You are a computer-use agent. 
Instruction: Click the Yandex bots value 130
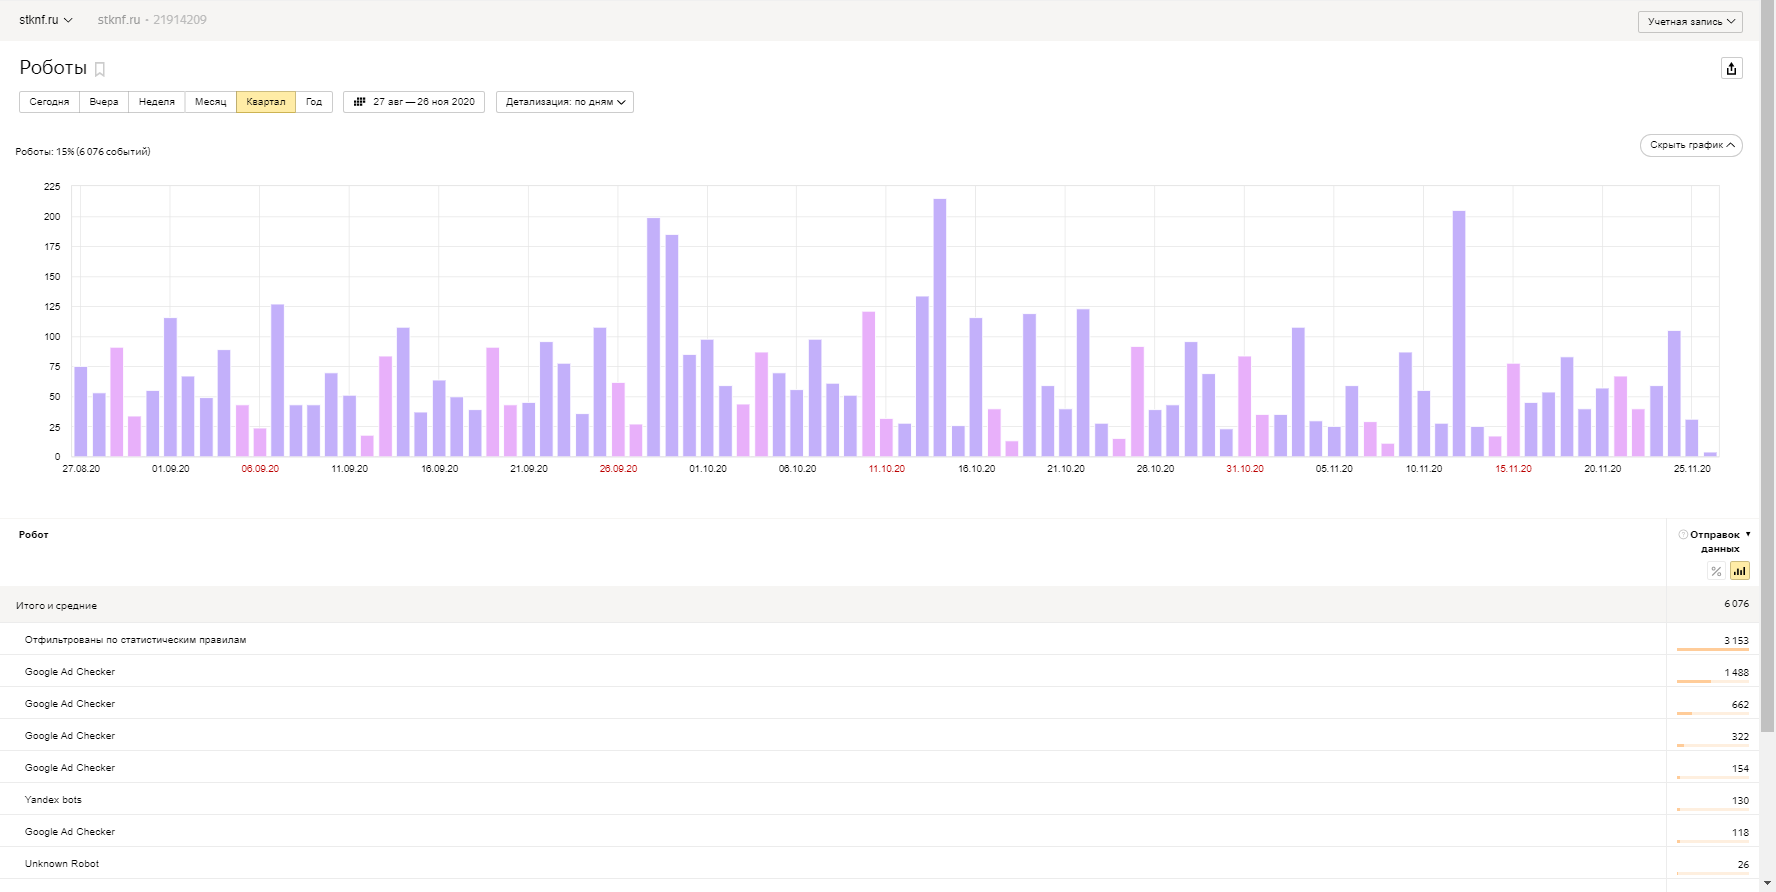point(1741,801)
